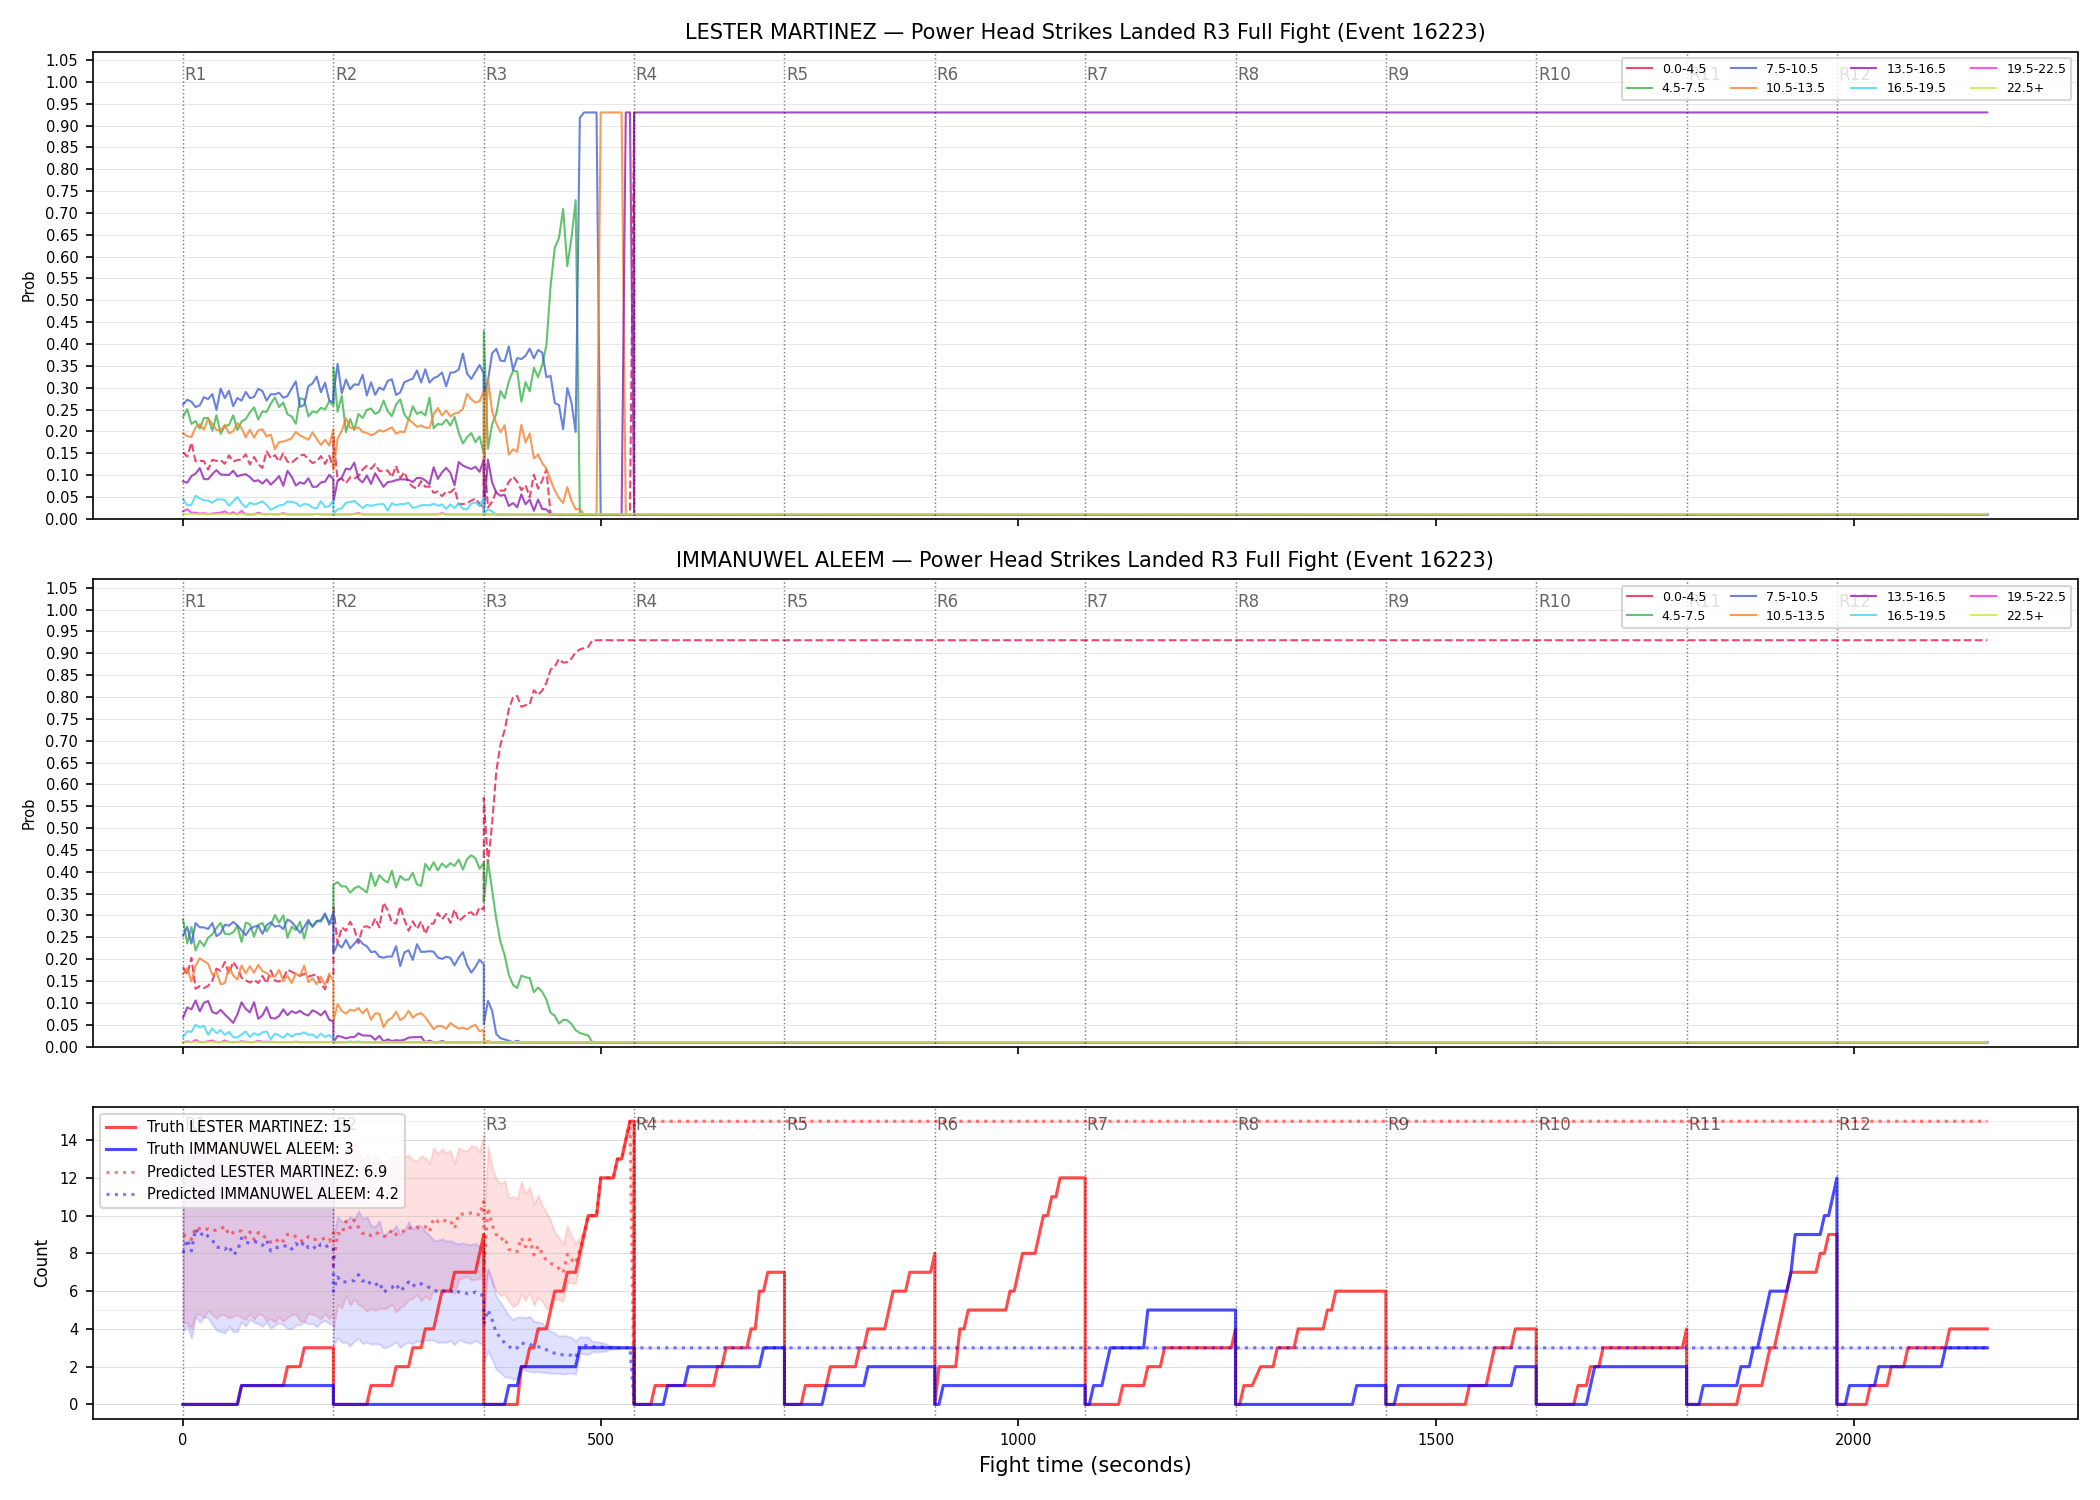Click R8 marker in Immanuwel Aleem chart
This screenshot has width=2100, height=1500.
(1248, 601)
